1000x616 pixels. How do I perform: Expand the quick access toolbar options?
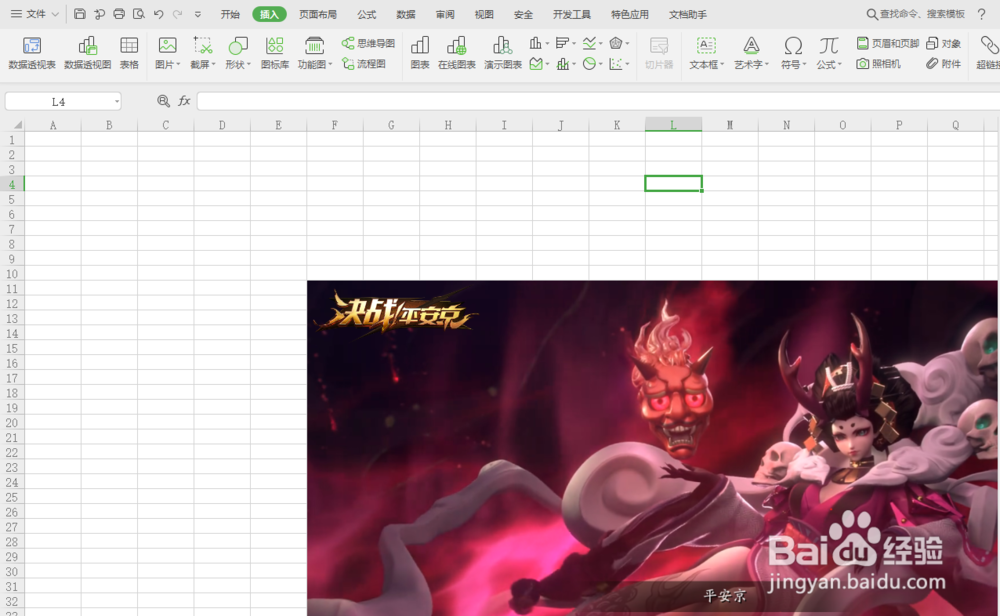(x=198, y=14)
